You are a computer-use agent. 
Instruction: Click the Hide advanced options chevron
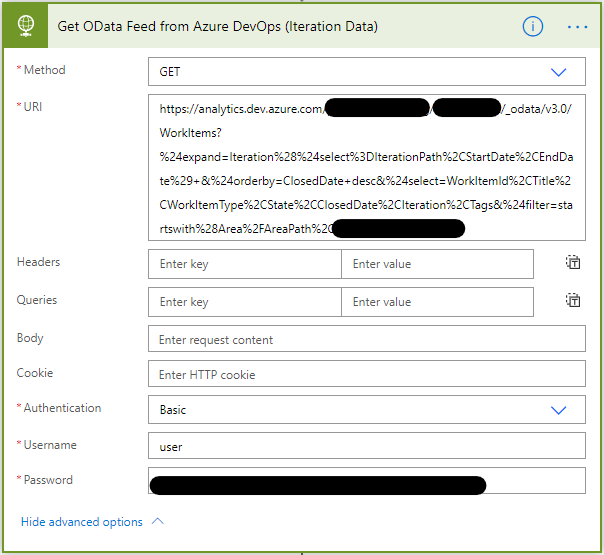coord(158,521)
